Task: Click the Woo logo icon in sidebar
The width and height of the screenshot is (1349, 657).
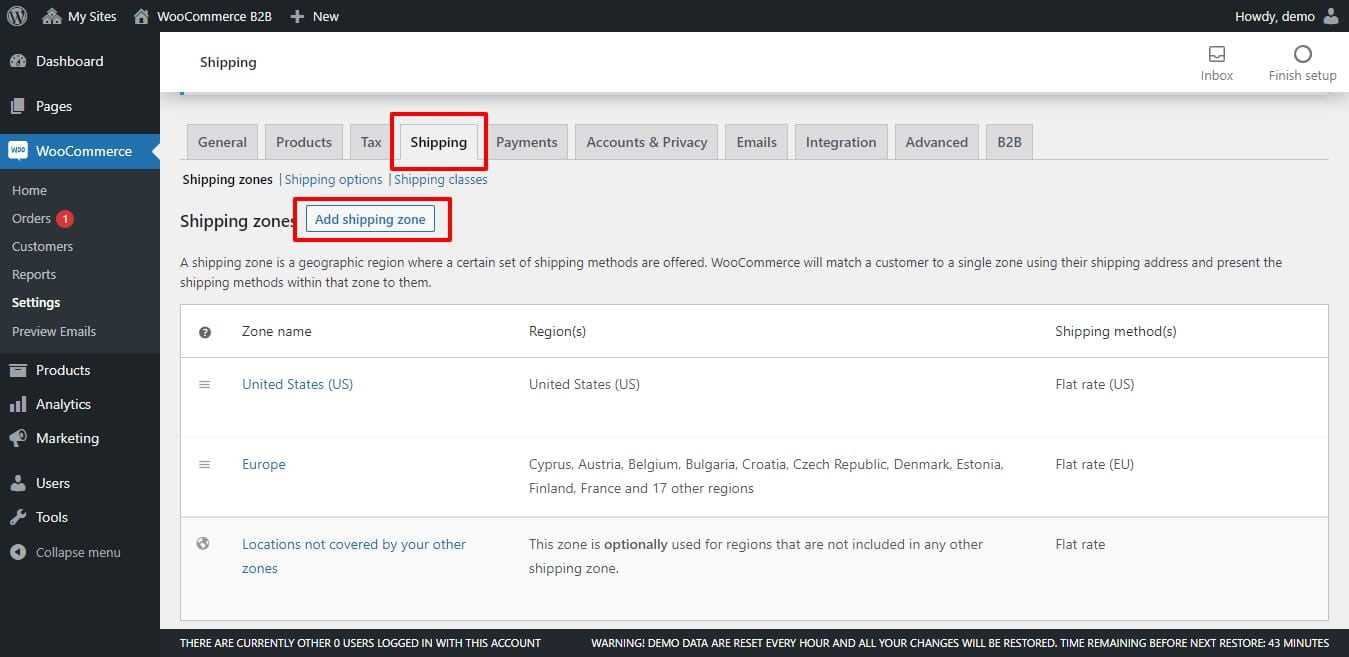Action: coord(18,151)
